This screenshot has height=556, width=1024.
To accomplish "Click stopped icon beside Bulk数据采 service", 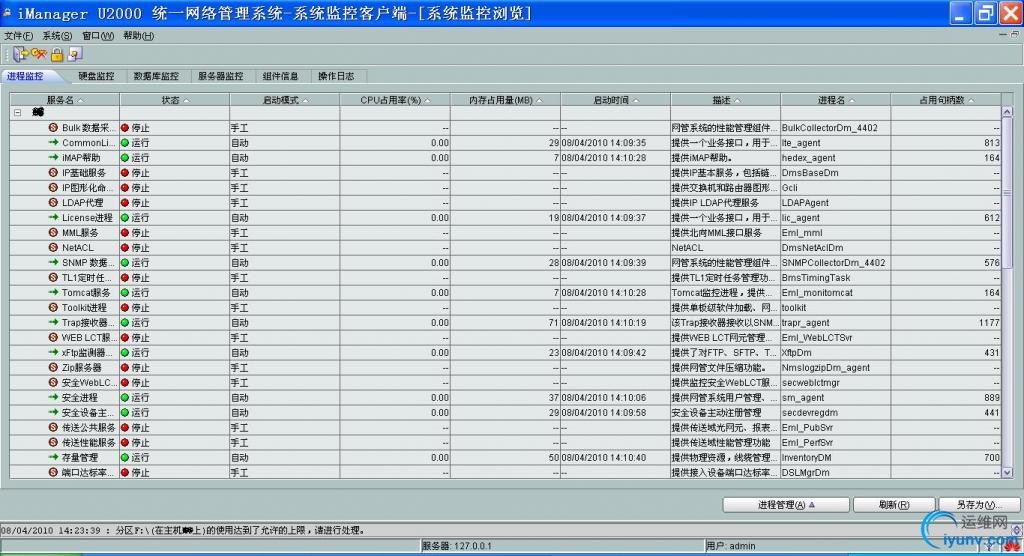I will pos(54,128).
